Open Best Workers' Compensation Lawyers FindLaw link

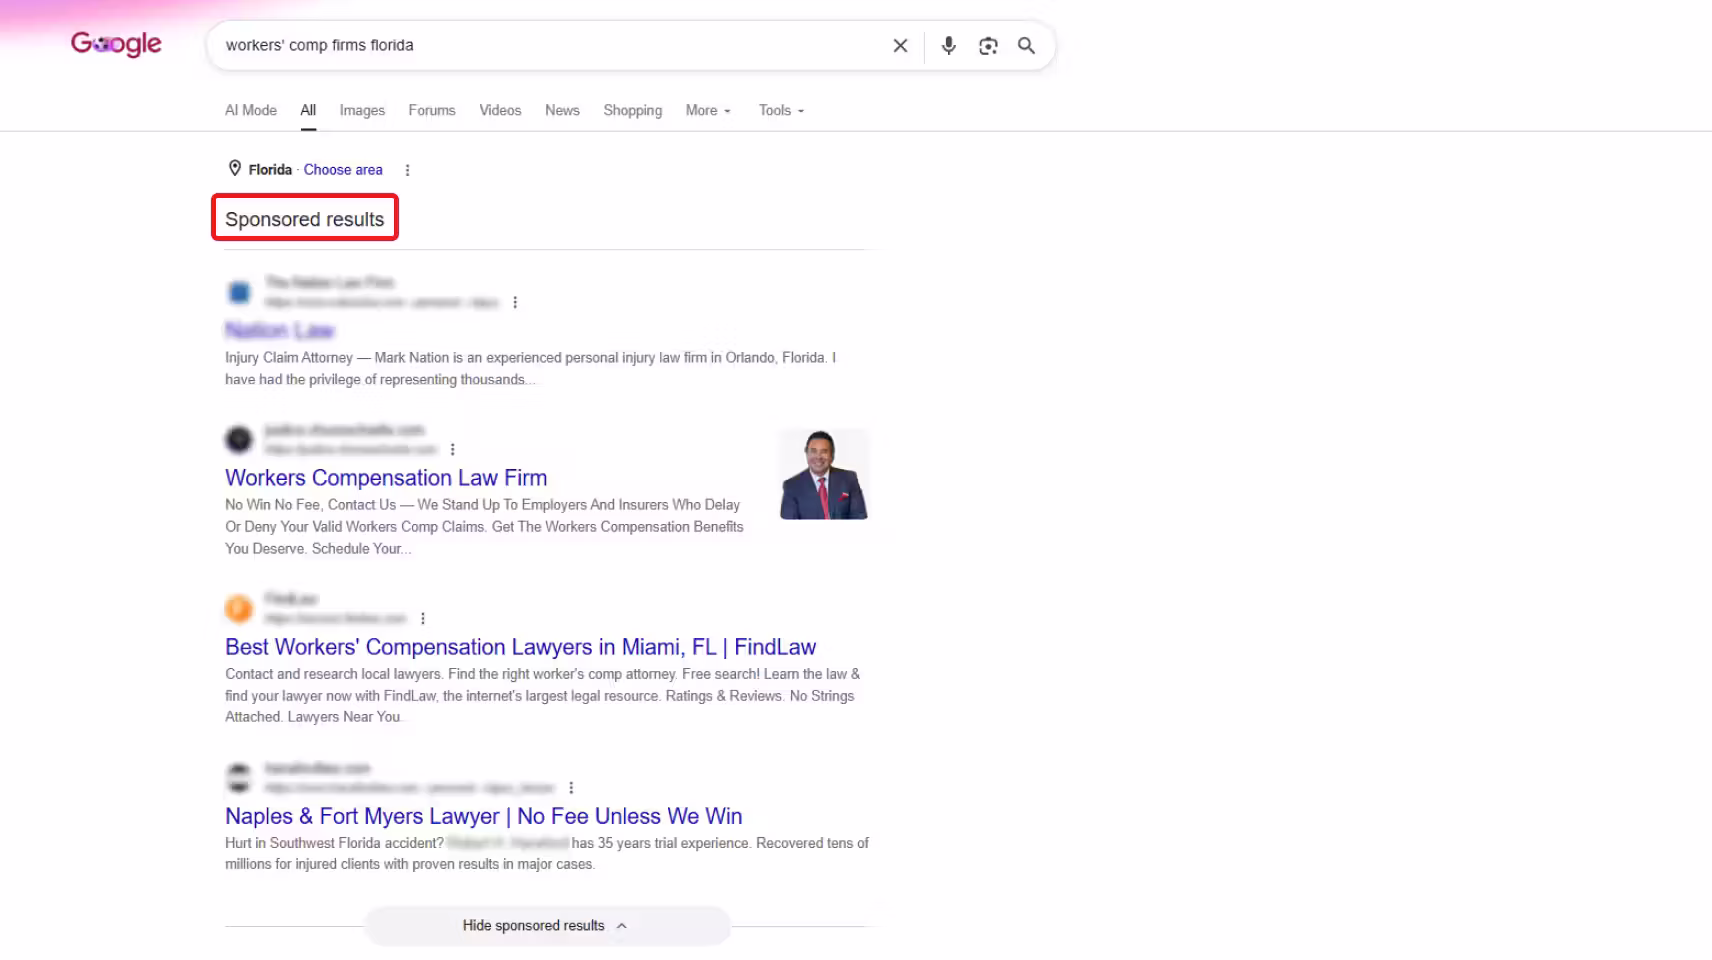point(520,647)
